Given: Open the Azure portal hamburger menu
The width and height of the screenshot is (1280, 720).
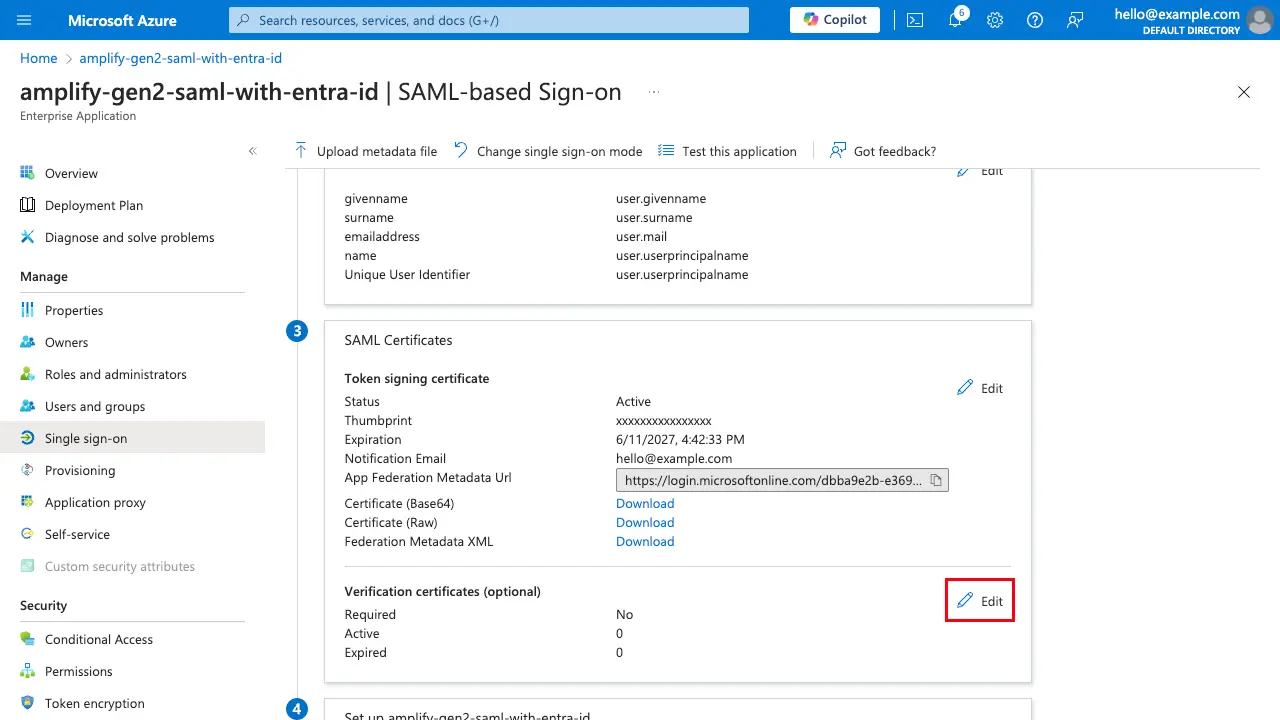Looking at the screenshot, I should 25,20.
